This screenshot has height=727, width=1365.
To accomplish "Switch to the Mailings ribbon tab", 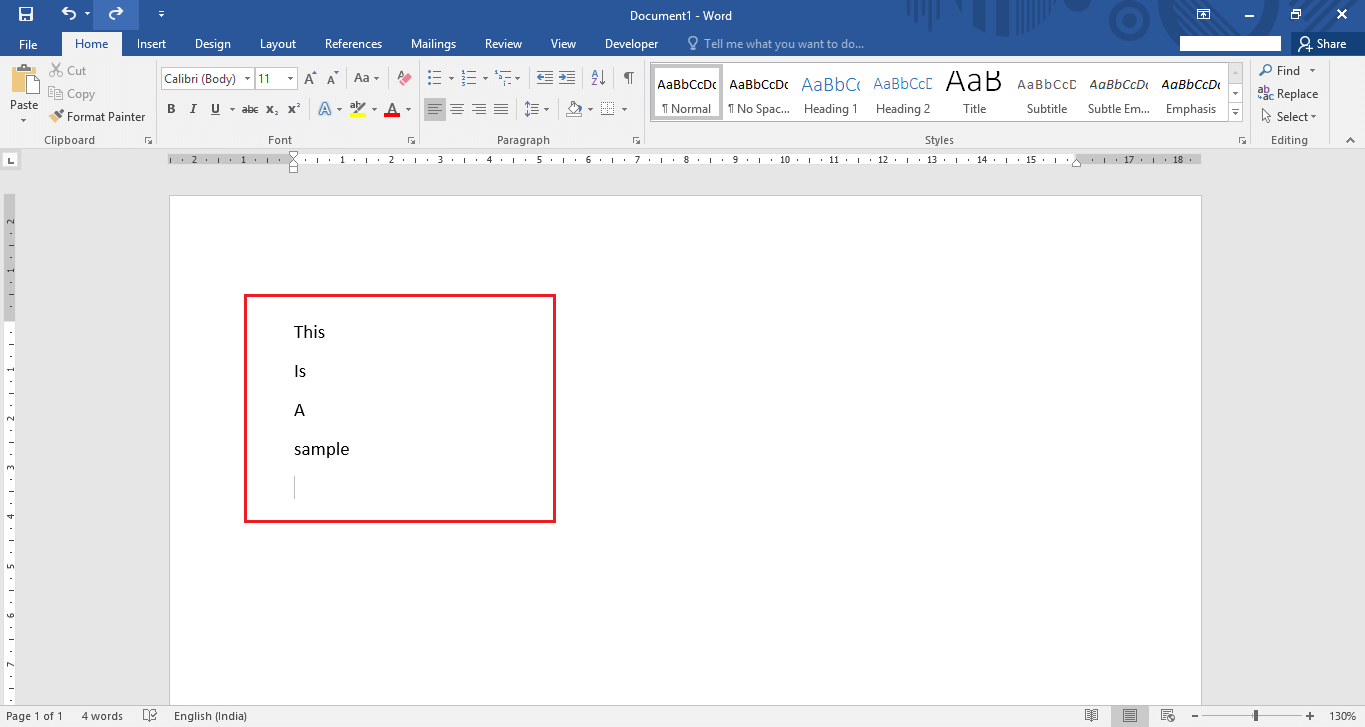I will [x=433, y=43].
